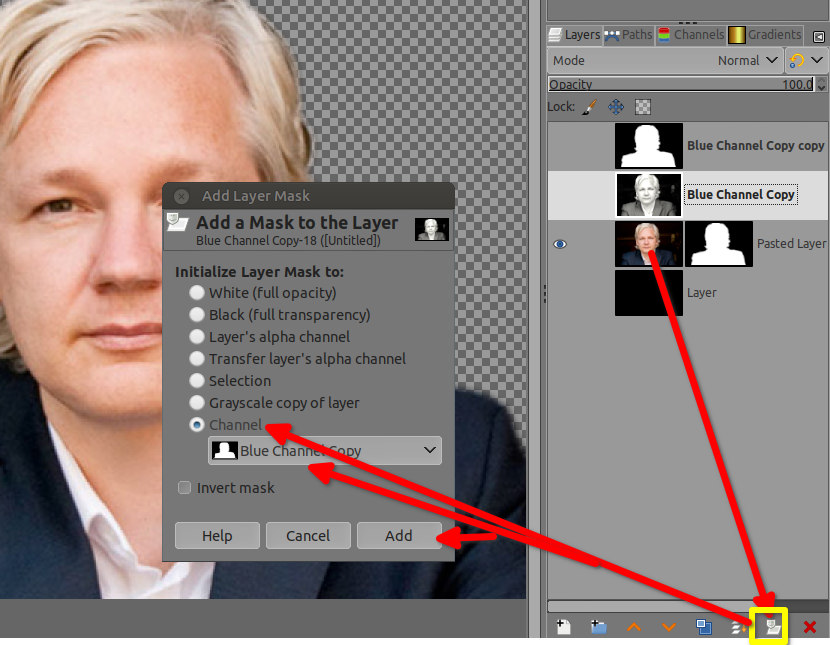Click the dialog's layer preview thumbnail
This screenshot has width=830, height=645.
(x=432, y=230)
